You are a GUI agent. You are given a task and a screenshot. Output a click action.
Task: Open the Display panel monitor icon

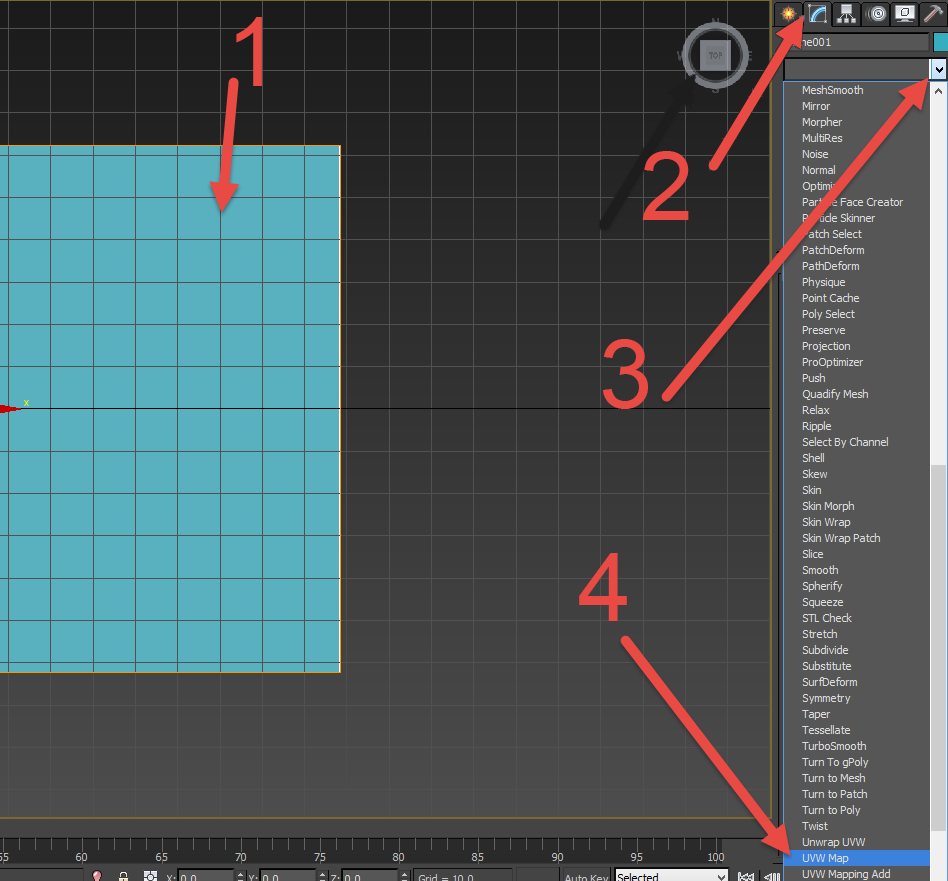pyautogui.click(x=904, y=13)
